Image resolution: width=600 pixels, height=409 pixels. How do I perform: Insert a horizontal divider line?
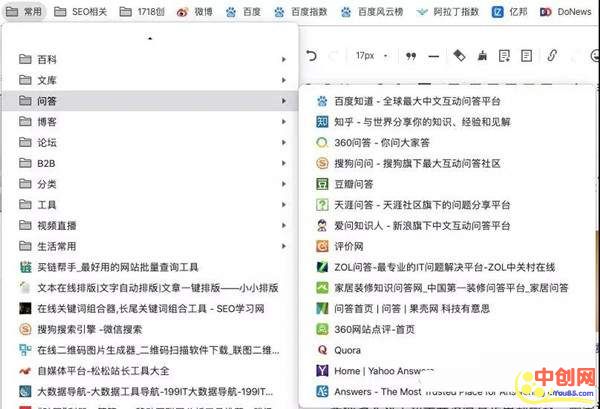coord(433,56)
